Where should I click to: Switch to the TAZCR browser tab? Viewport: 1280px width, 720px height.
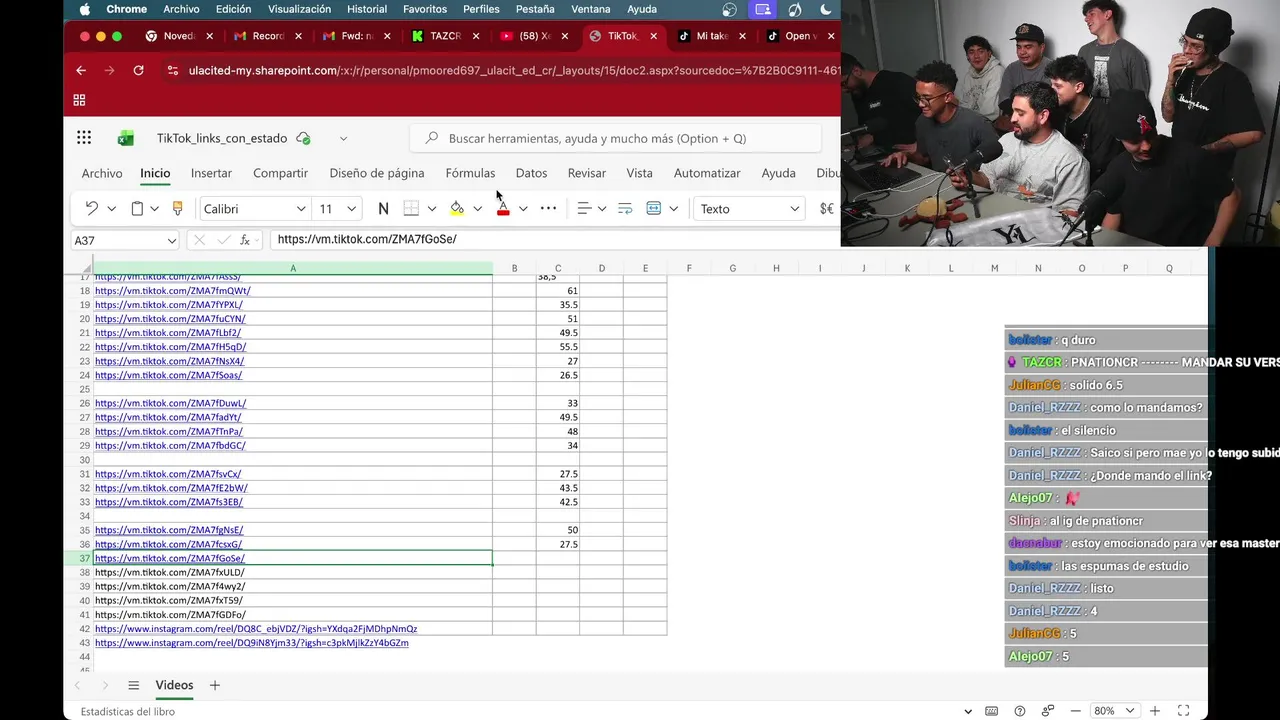[445, 36]
